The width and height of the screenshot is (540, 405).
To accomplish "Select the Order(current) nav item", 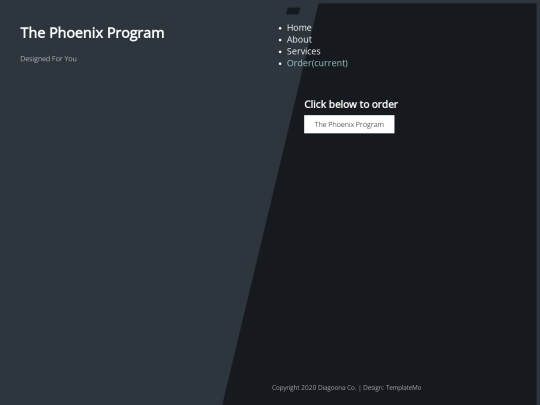I will pos(317,63).
